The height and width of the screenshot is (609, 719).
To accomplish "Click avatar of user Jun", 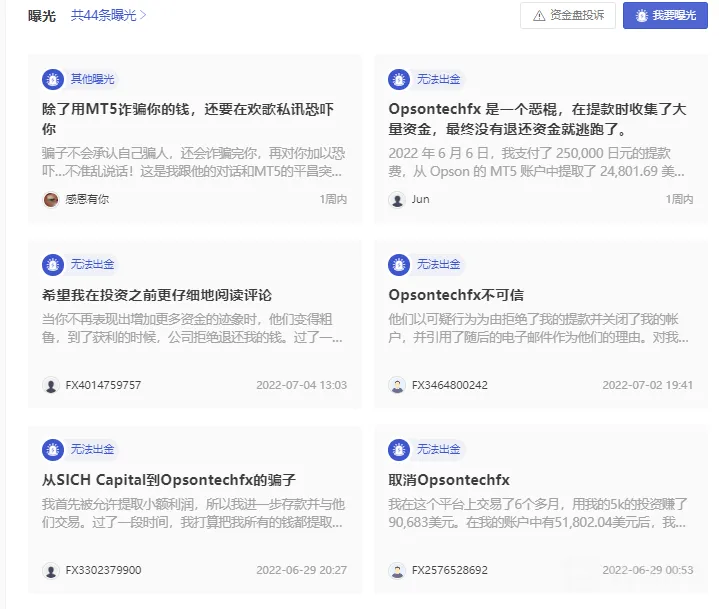I will coord(397,199).
